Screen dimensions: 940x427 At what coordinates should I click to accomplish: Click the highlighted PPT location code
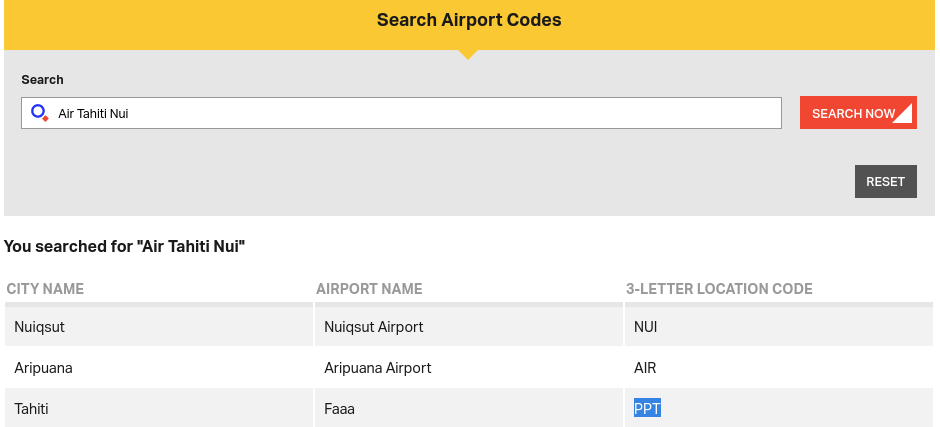point(647,408)
